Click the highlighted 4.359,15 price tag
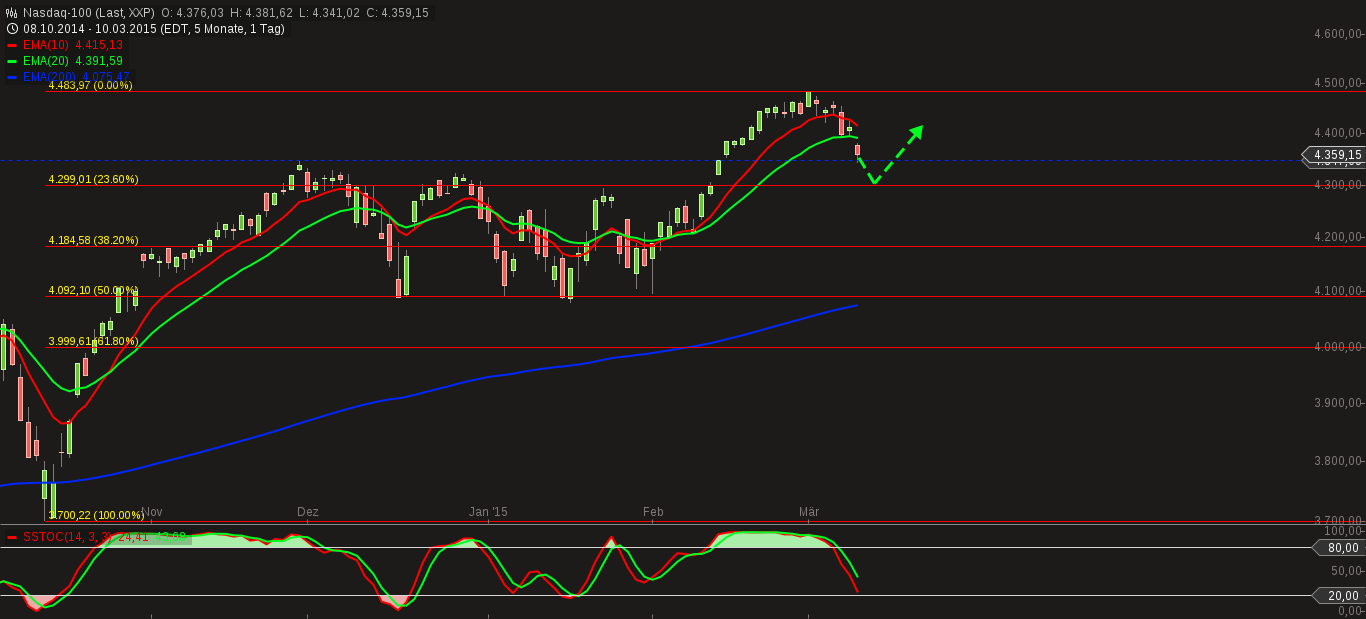The image size is (1366, 619). click(x=1337, y=156)
